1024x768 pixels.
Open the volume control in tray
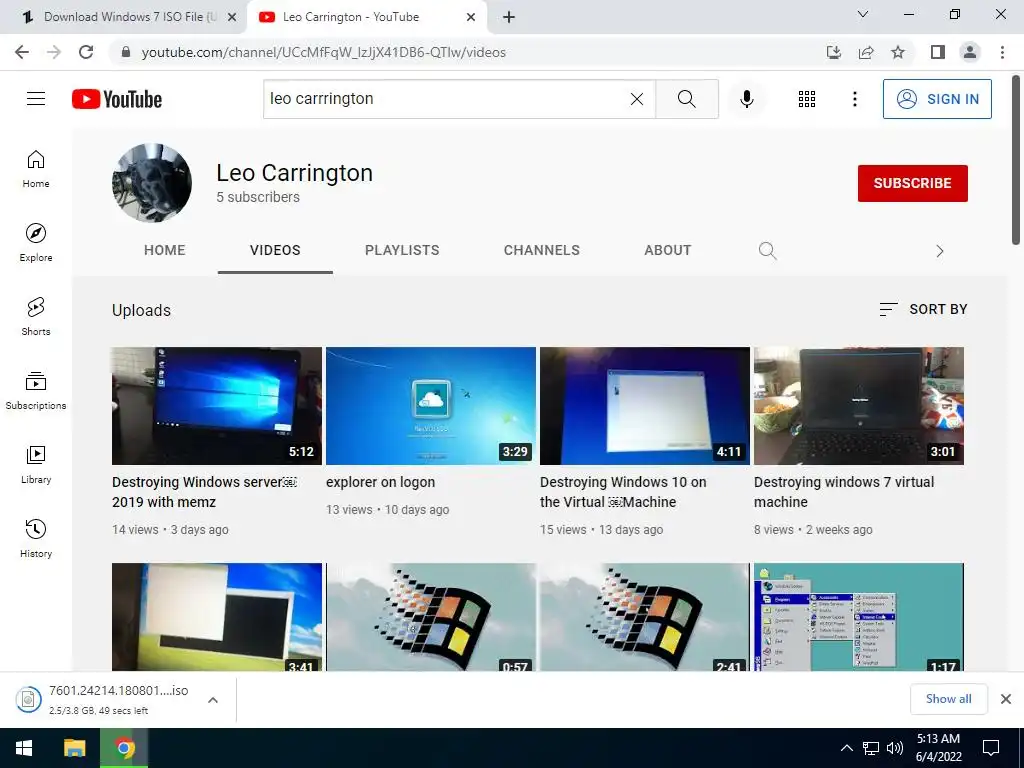click(895, 748)
